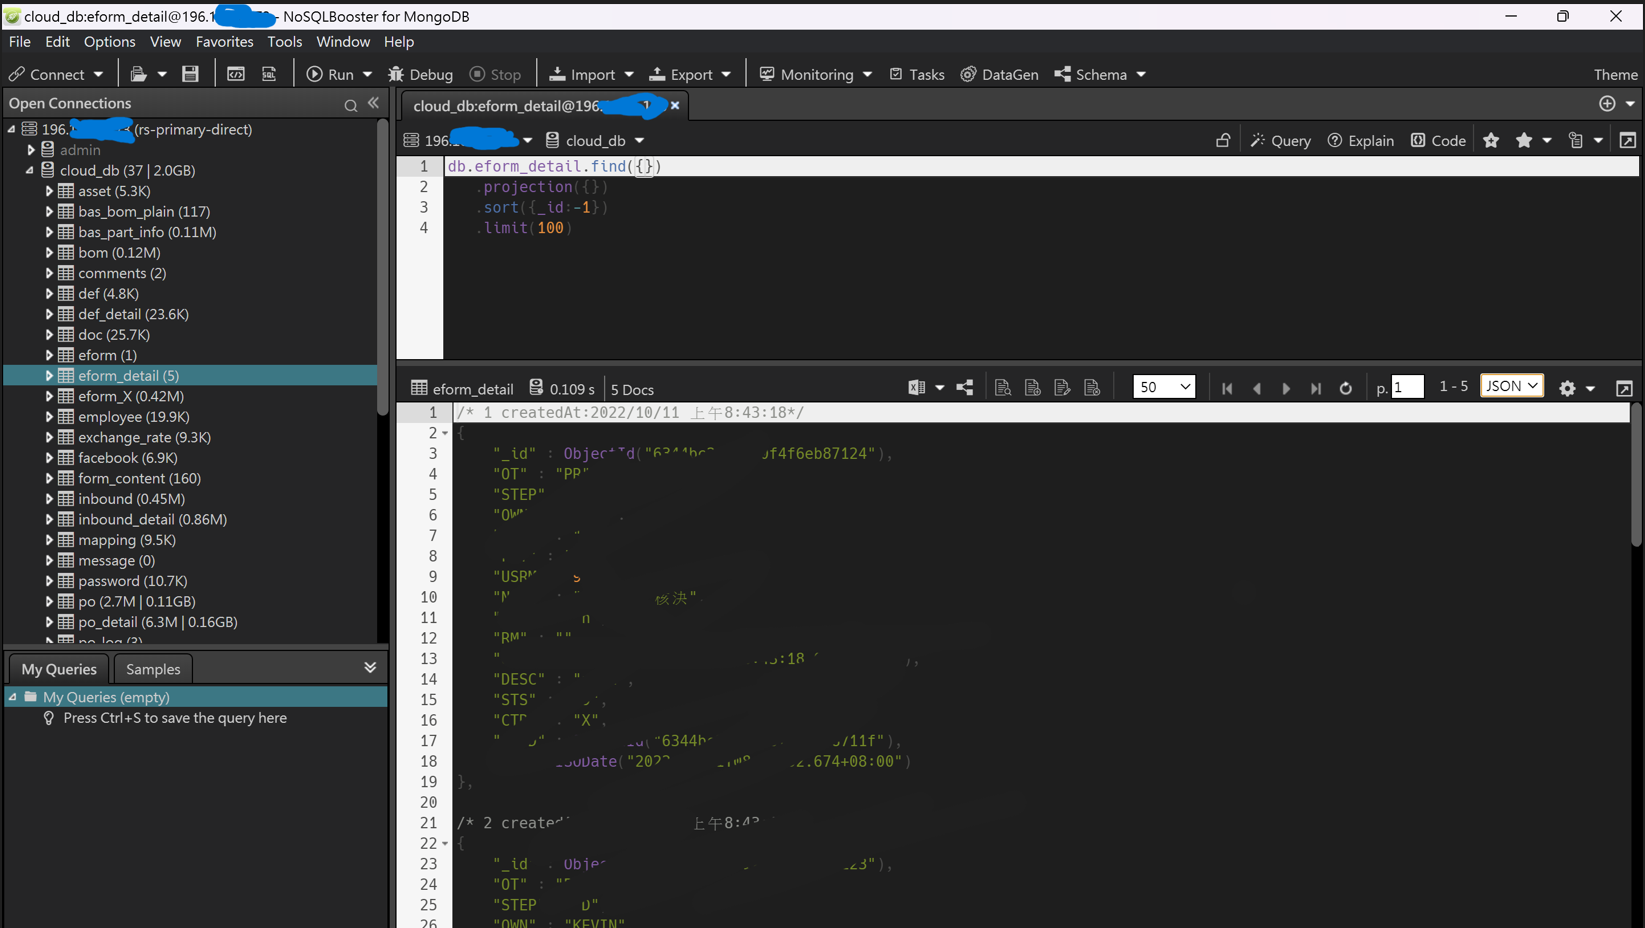Click the Run button
The image size is (1645, 928).
coord(330,75)
